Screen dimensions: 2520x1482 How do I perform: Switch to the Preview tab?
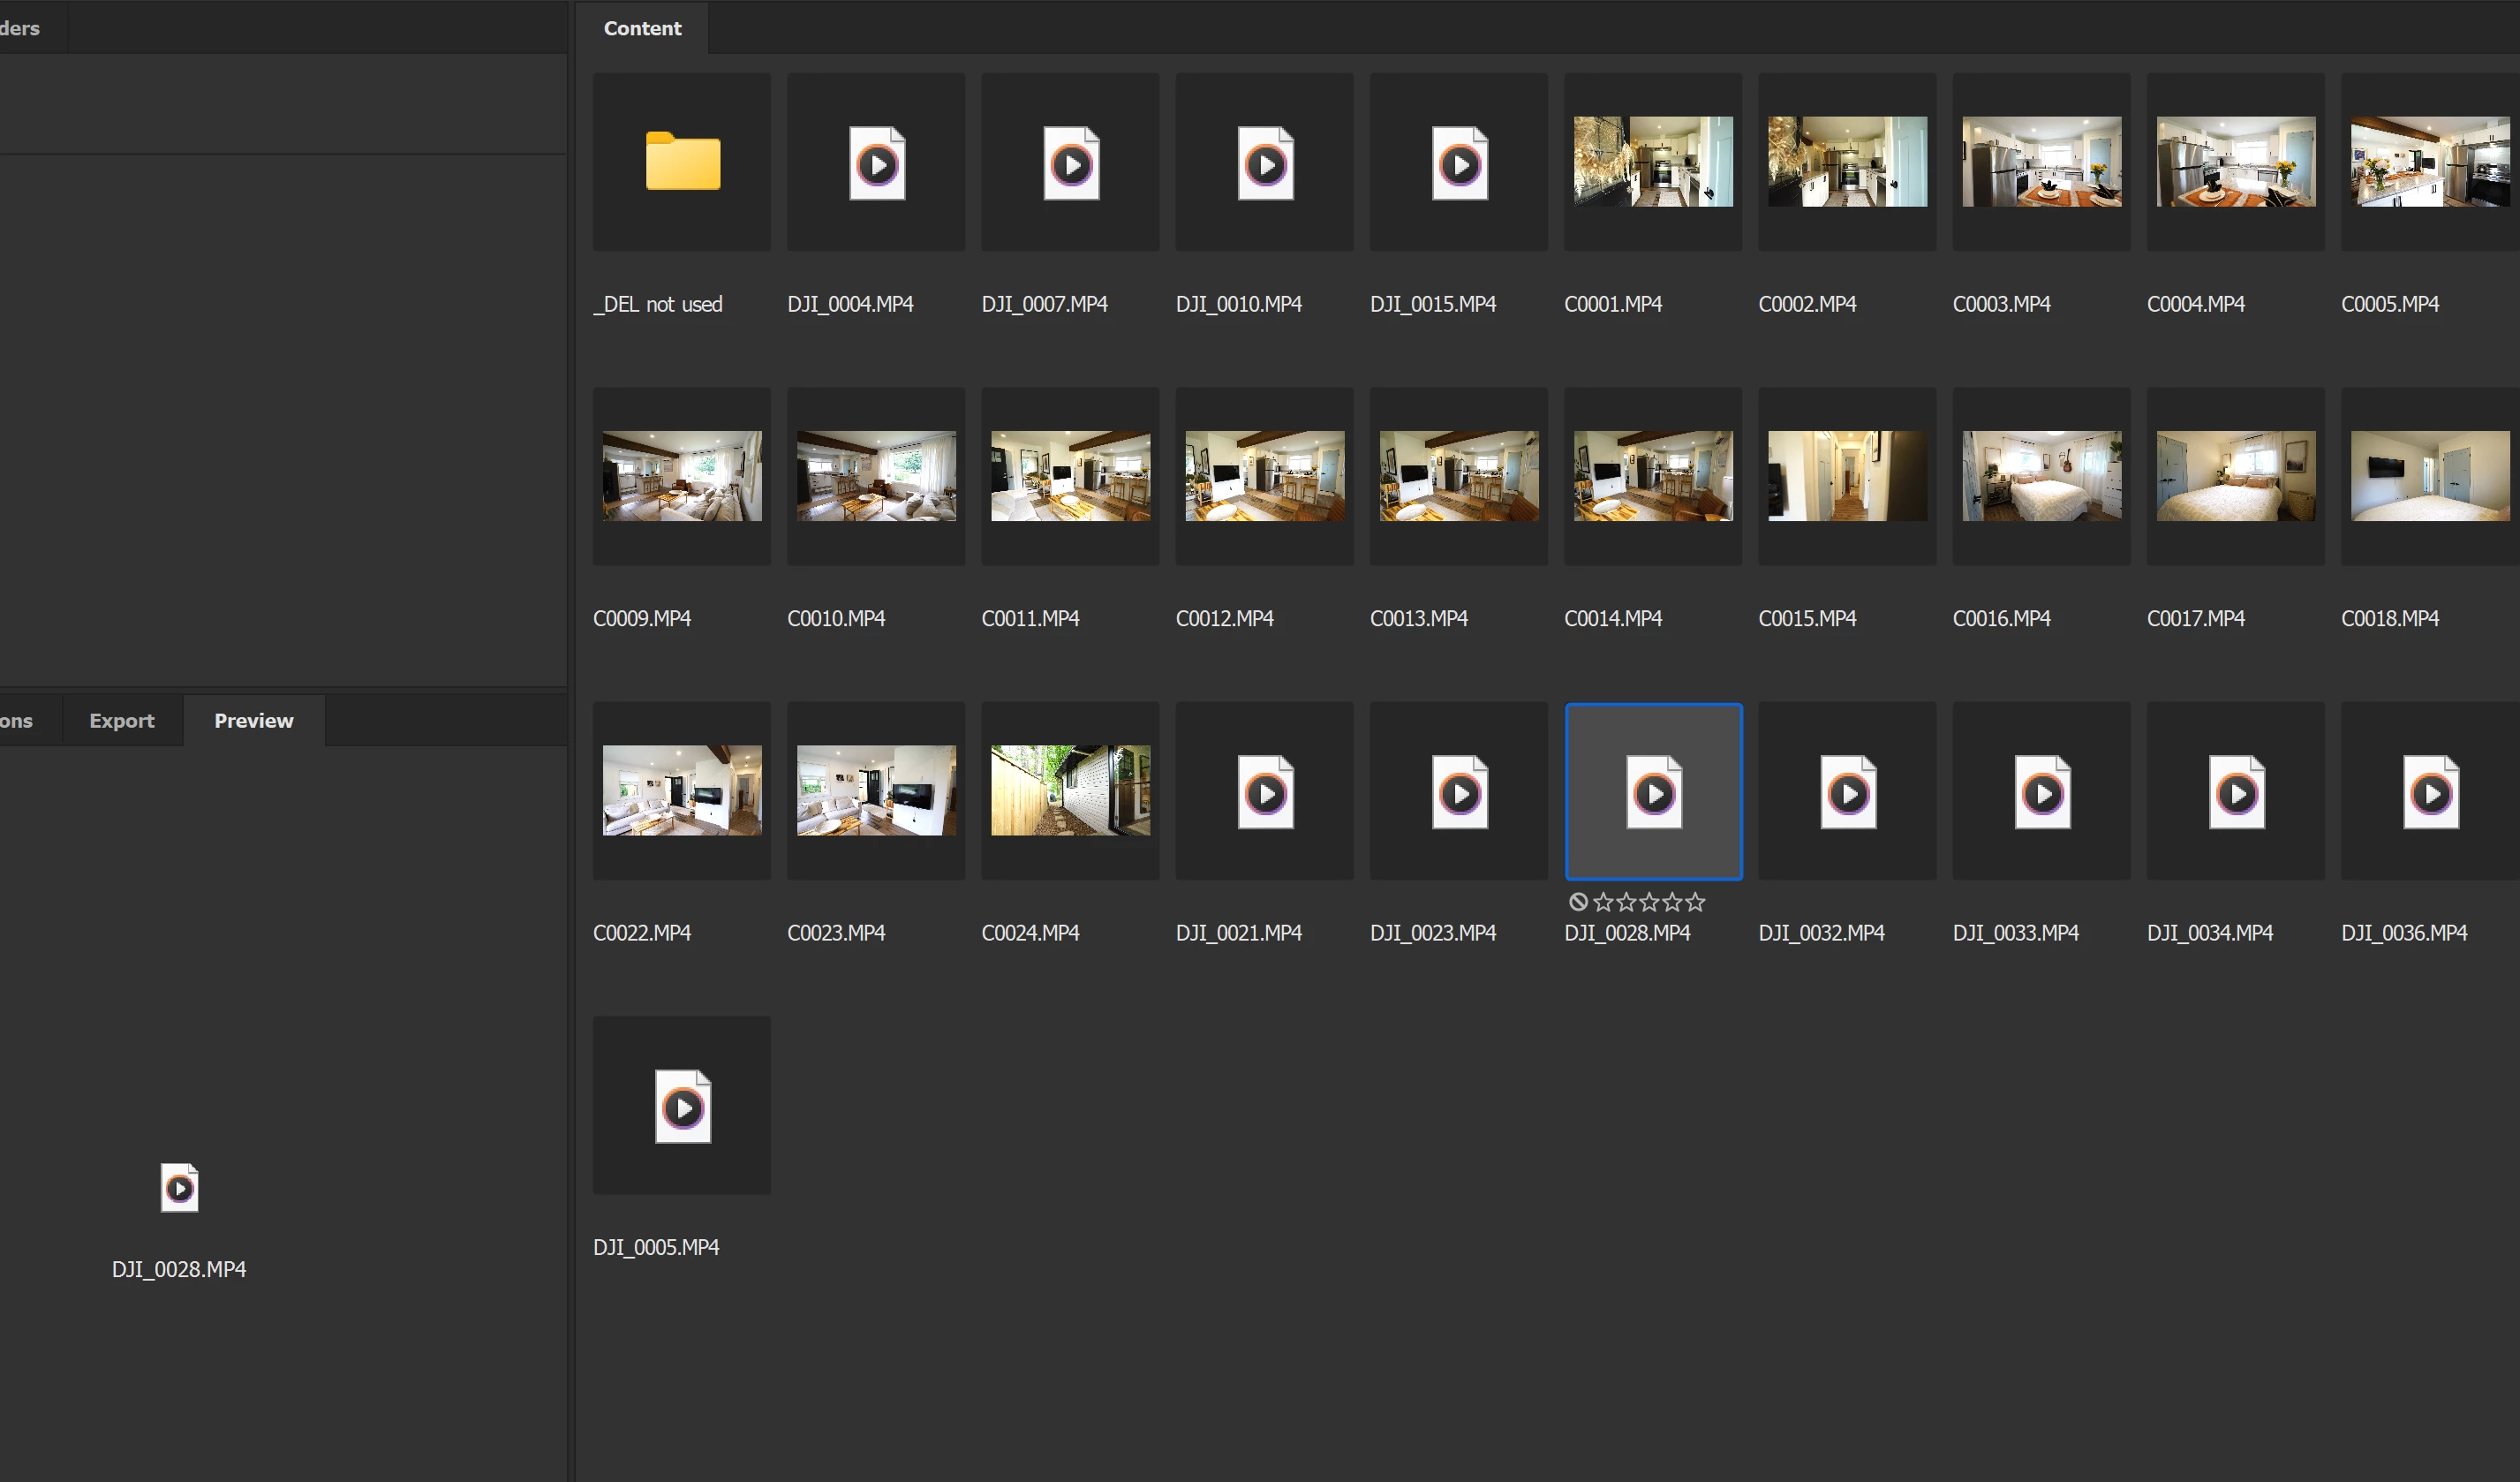253,720
